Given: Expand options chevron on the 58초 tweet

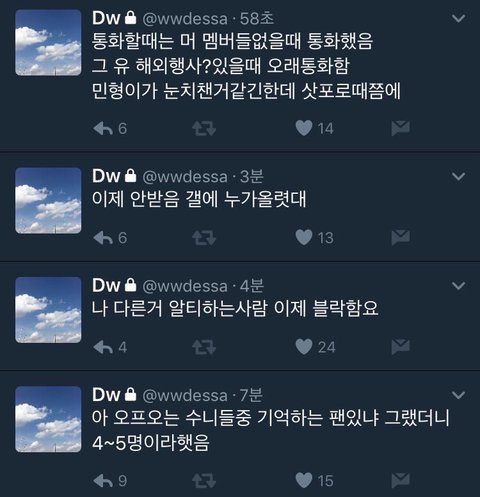Looking at the screenshot, I should (459, 18).
